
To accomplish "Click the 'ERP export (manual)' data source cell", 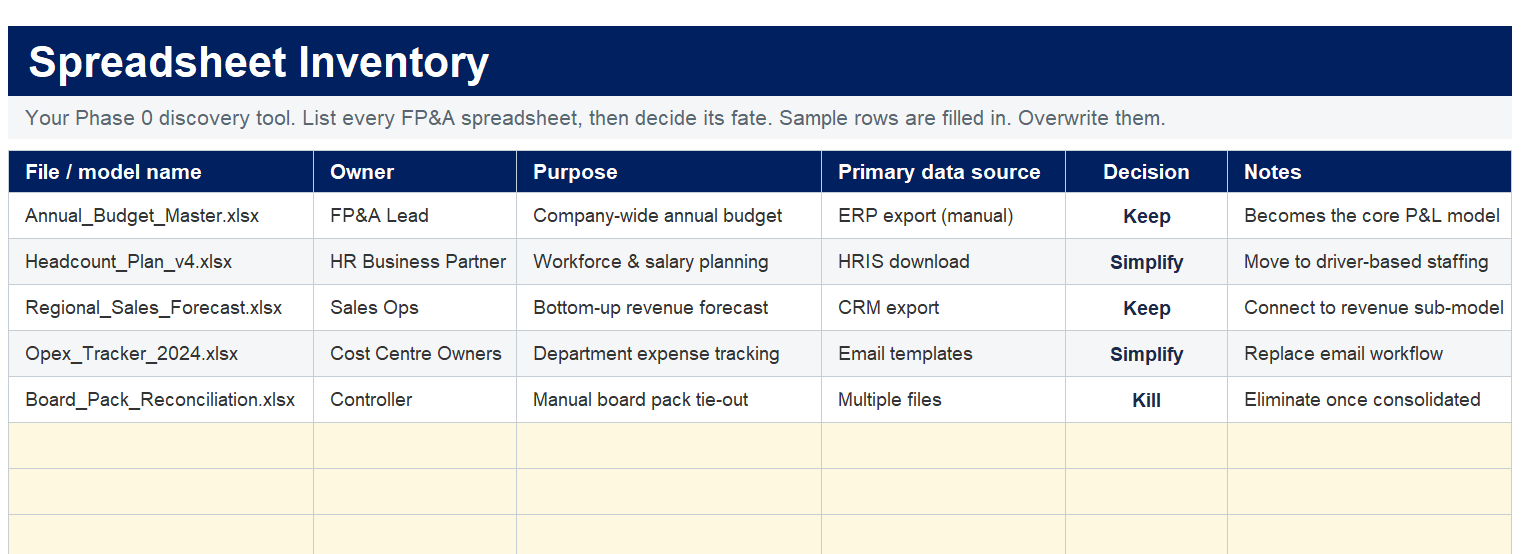I will point(943,216).
